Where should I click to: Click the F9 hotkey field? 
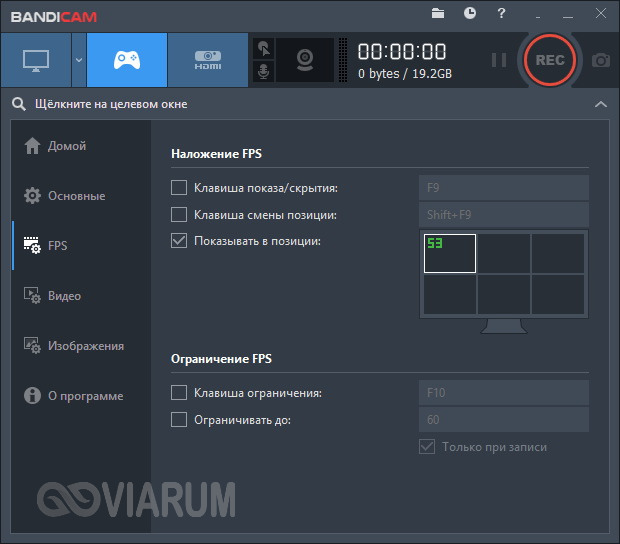pyautogui.click(x=504, y=188)
